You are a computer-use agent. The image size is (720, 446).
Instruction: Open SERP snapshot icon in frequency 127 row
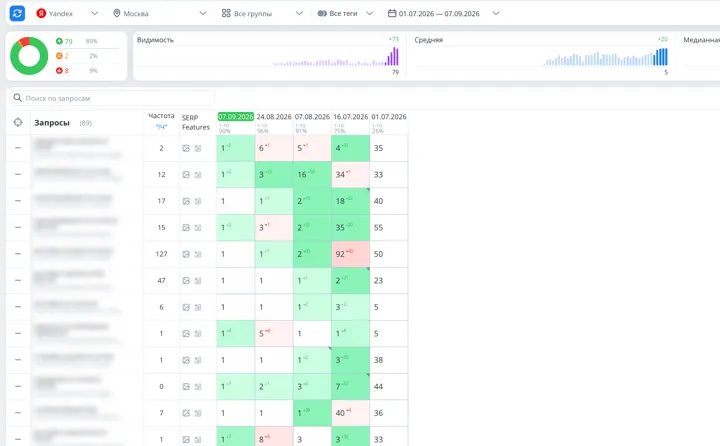tap(198, 254)
